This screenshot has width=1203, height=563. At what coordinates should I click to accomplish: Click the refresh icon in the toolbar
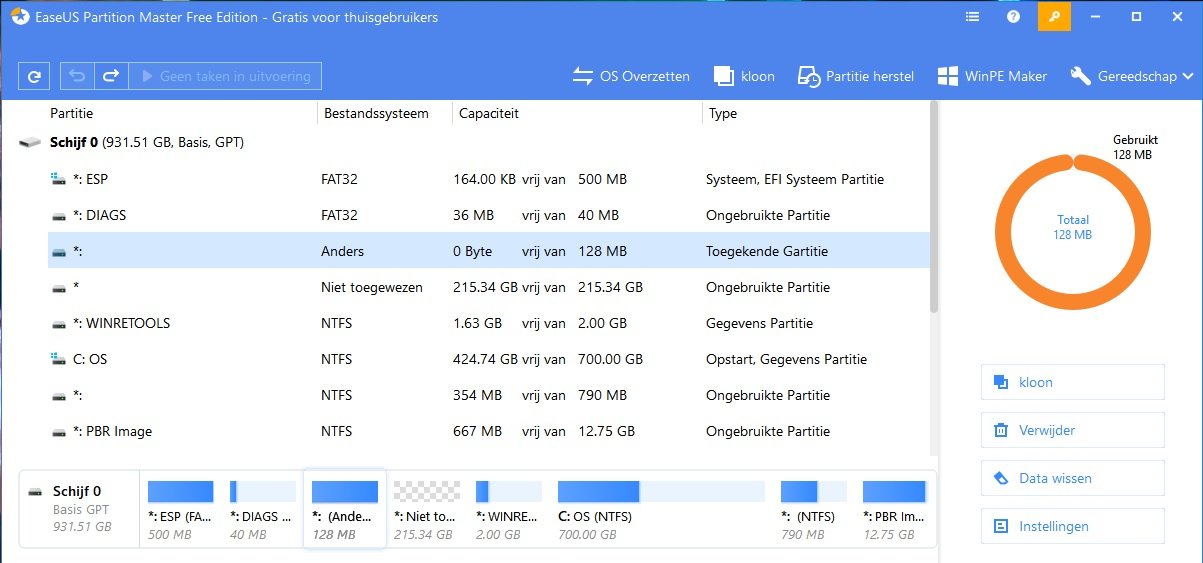(34, 76)
